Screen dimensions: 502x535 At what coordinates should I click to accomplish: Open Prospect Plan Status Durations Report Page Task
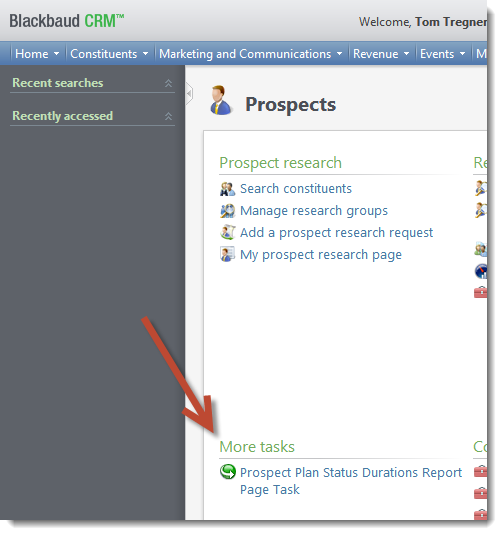coord(350,481)
